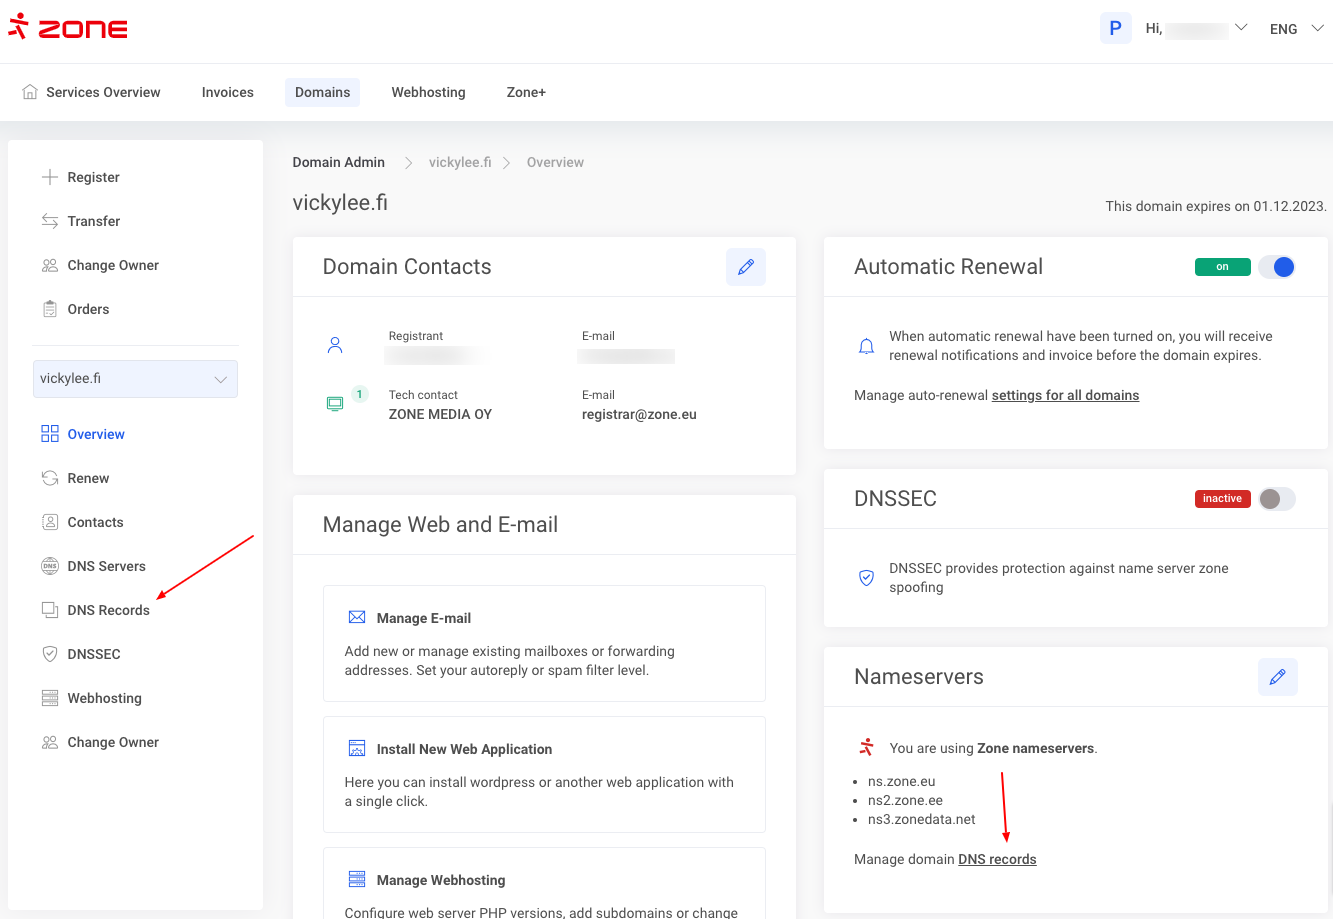Viewport: 1333px width, 919px height.
Task: Open the vickylee.fi domain selector dropdown
Action: tap(135, 379)
